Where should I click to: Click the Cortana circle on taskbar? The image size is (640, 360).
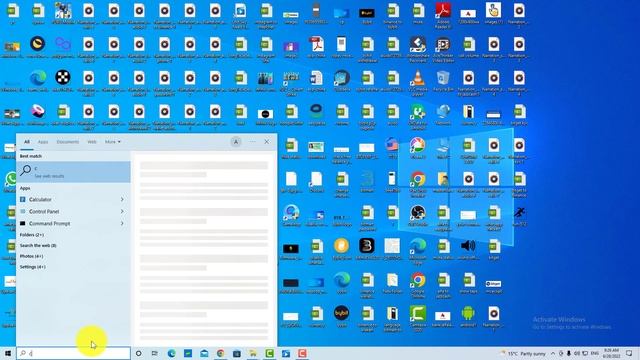[138, 353]
